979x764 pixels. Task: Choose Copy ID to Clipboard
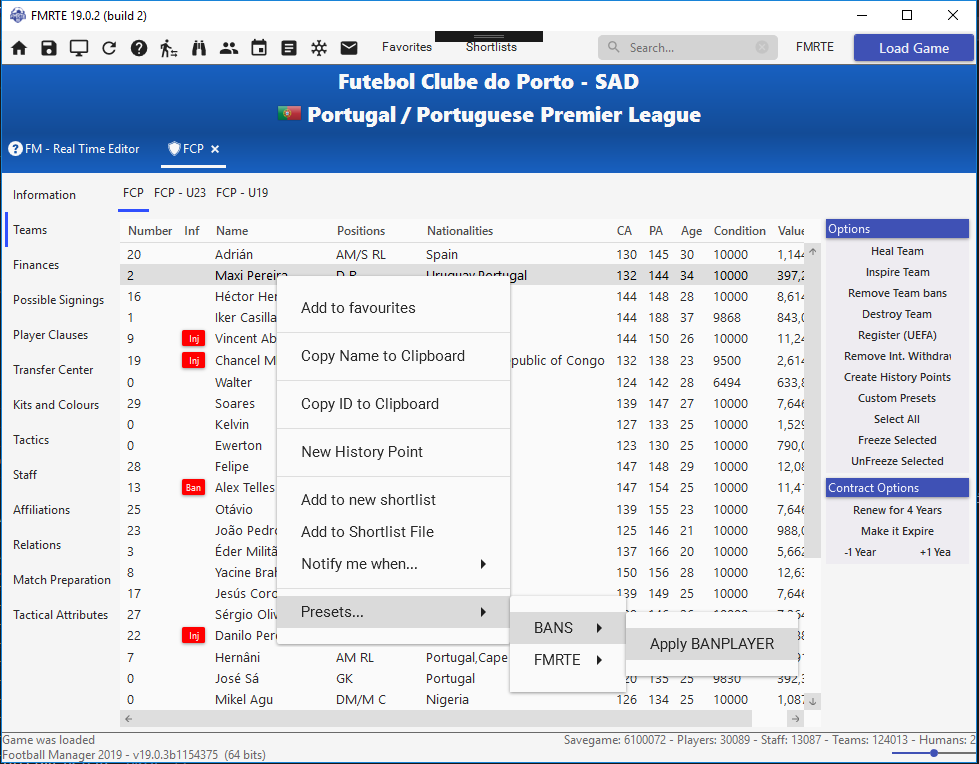point(393,404)
